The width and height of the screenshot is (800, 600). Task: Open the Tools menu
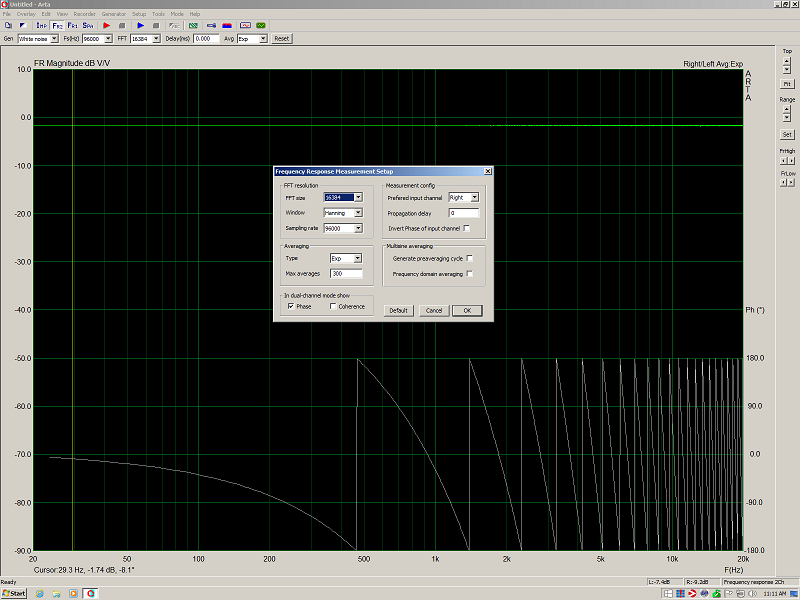[158, 14]
